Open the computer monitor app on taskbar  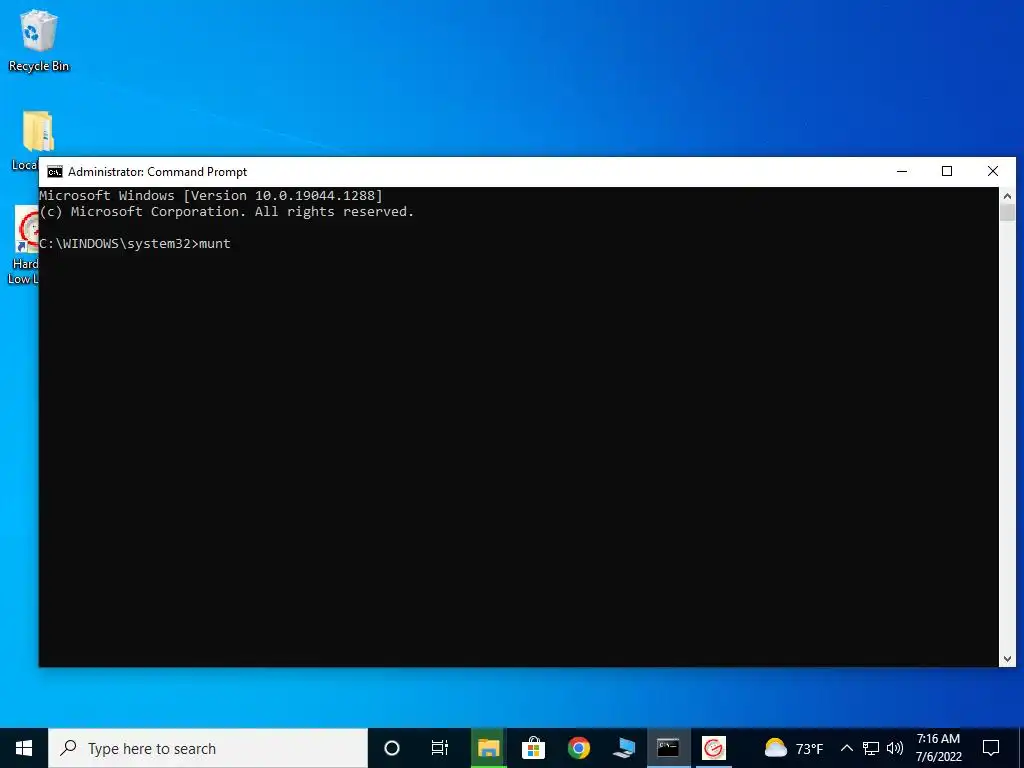point(624,748)
